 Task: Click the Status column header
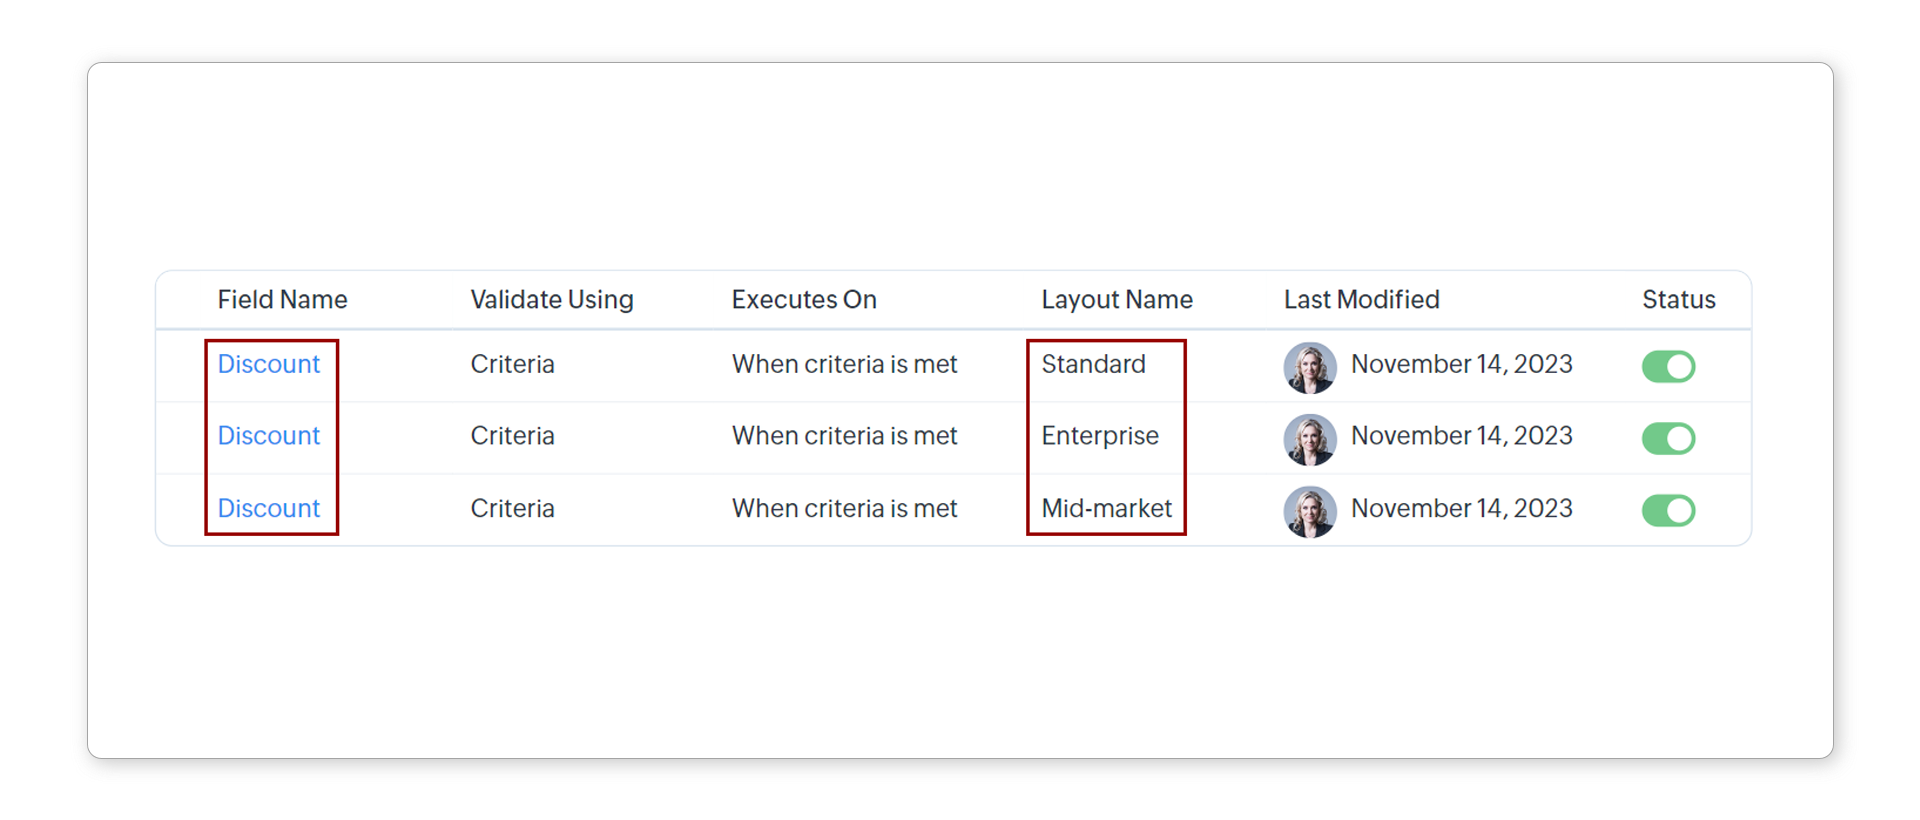coord(1678,300)
